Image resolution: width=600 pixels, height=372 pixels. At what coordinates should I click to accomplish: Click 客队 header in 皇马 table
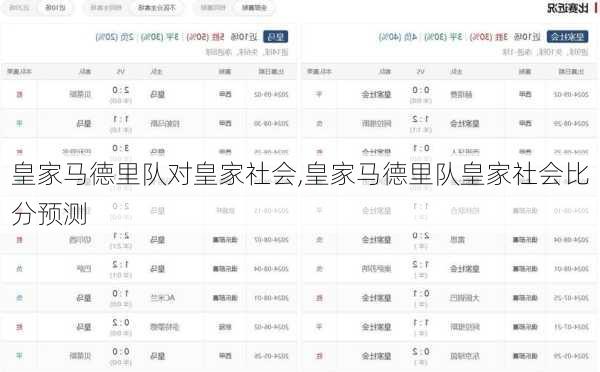[85, 72]
